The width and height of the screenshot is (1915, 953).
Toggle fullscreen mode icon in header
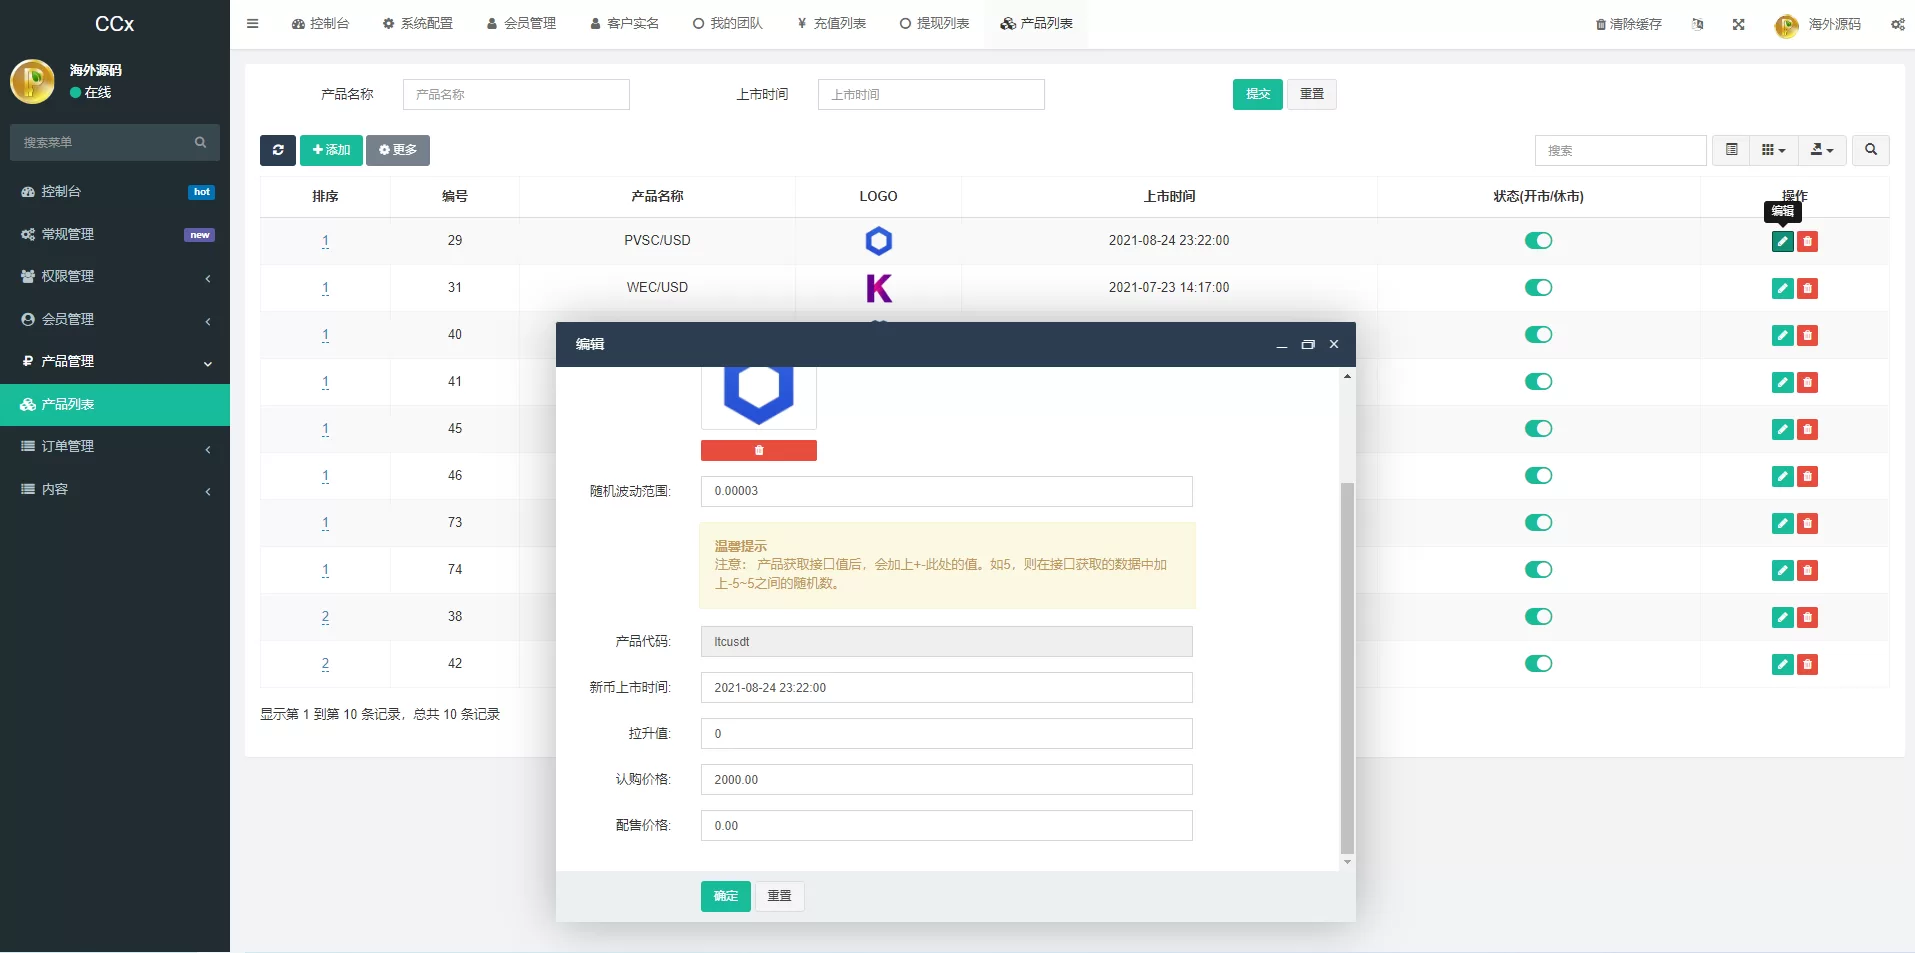coord(1738,24)
